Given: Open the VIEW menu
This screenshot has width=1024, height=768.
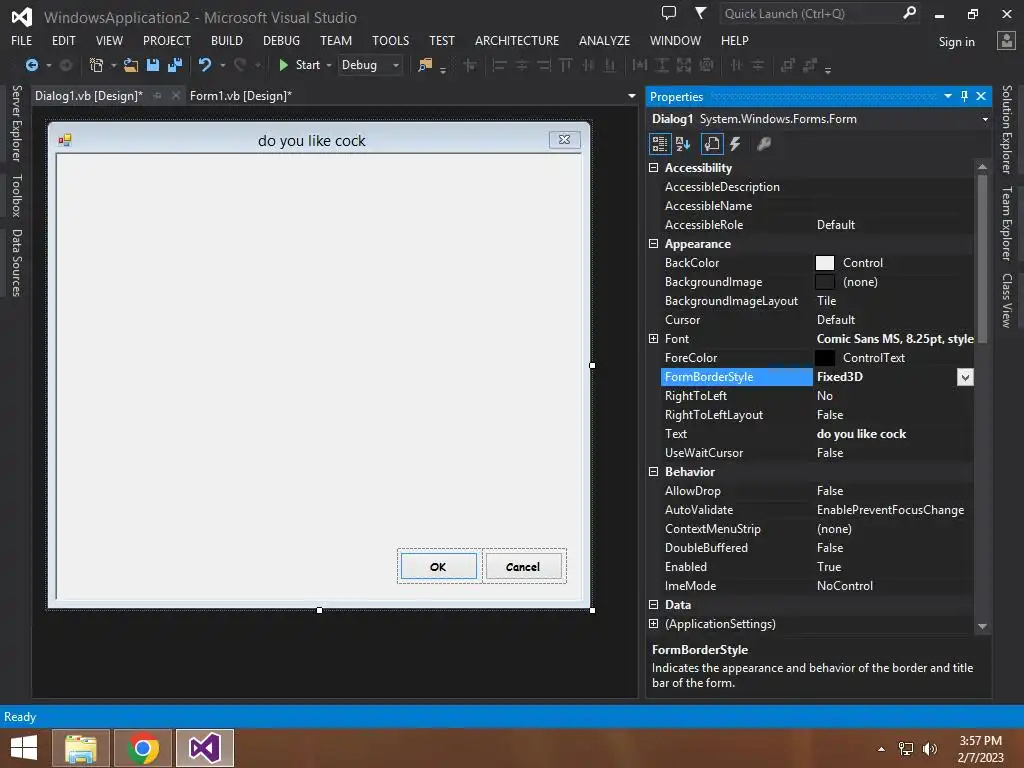Looking at the screenshot, I should point(109,40).
